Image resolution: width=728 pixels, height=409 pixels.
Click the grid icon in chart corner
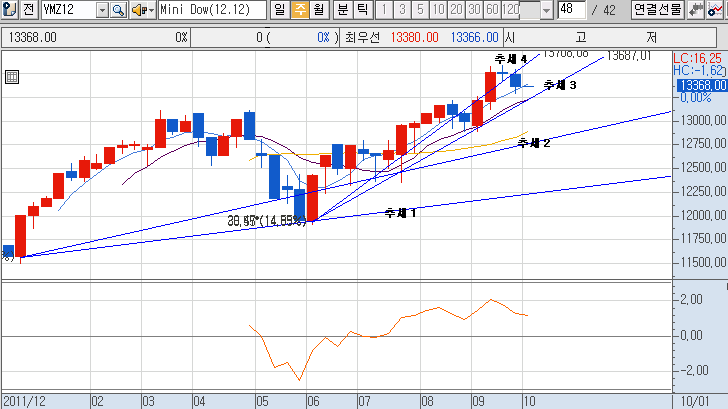(x=12, y=77)
